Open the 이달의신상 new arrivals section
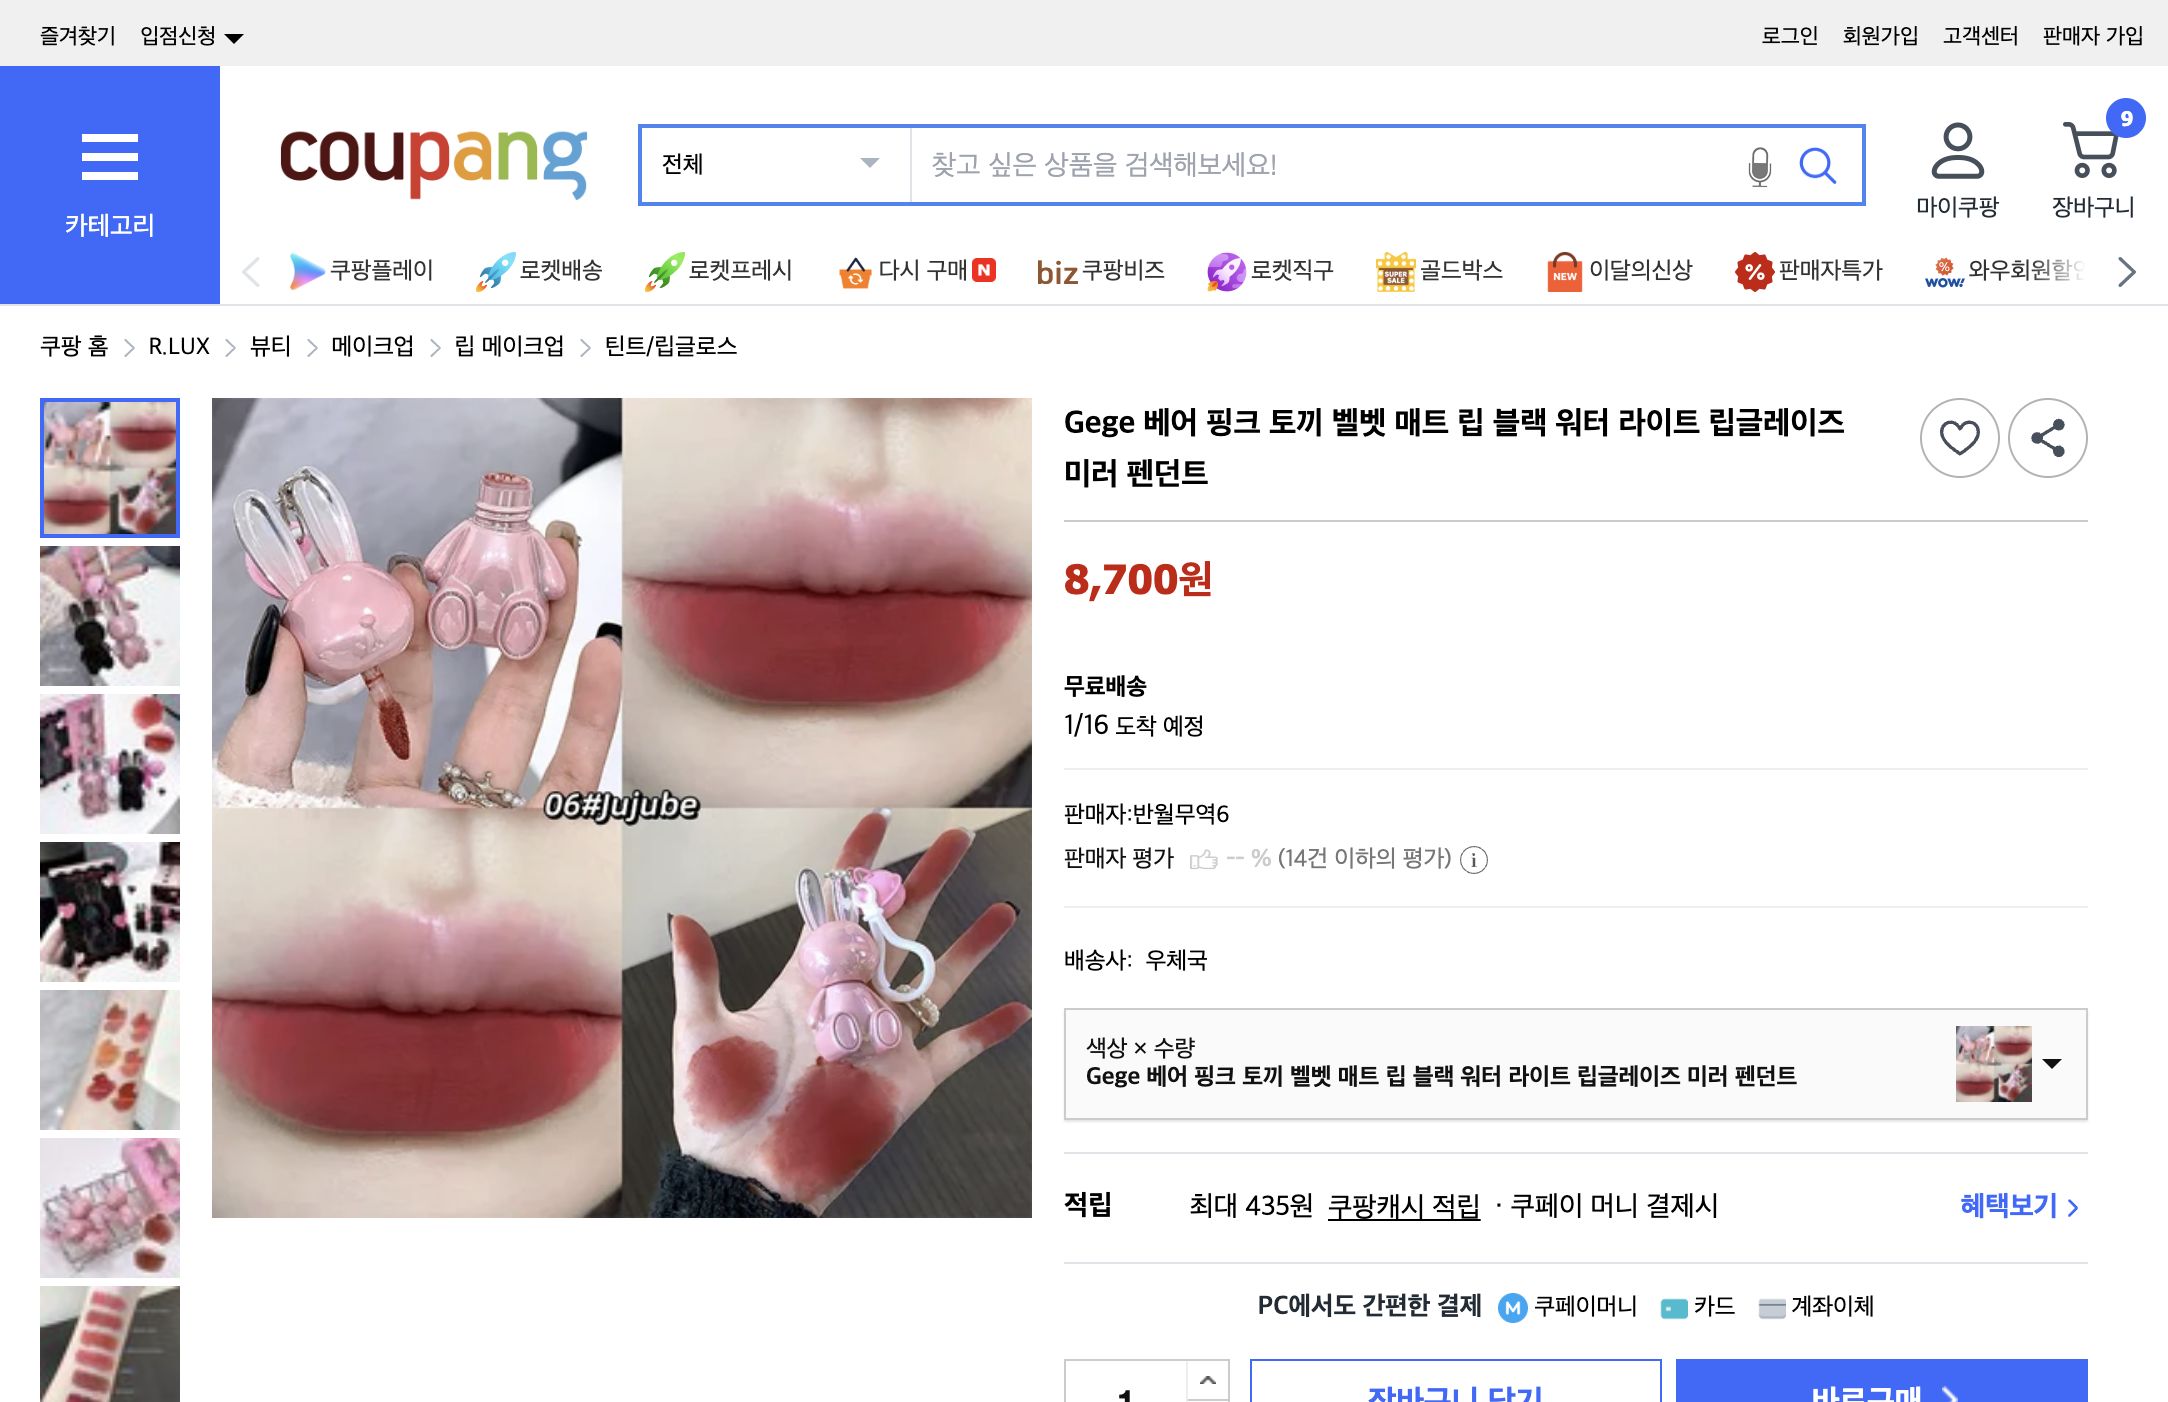Viewport: 2168px width, 1402px height. [x=1565, y=270]
